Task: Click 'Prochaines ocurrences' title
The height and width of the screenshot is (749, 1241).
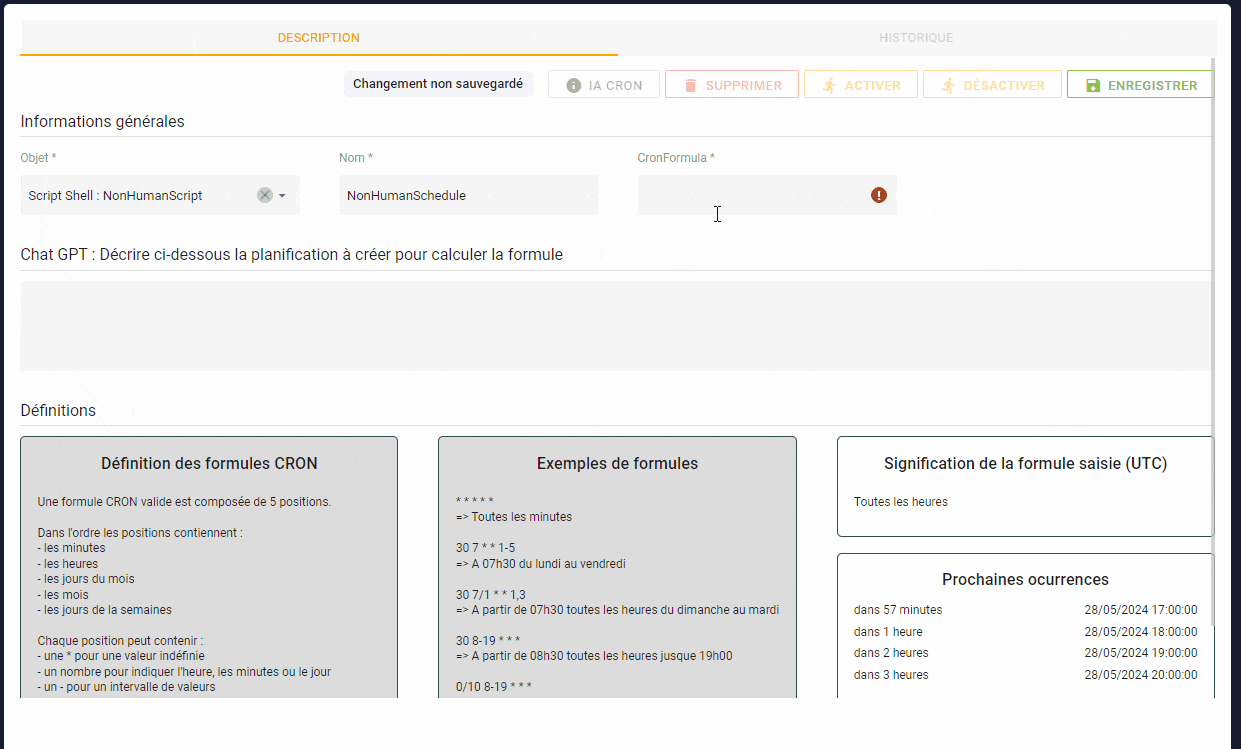Action: coord(1025,579)
